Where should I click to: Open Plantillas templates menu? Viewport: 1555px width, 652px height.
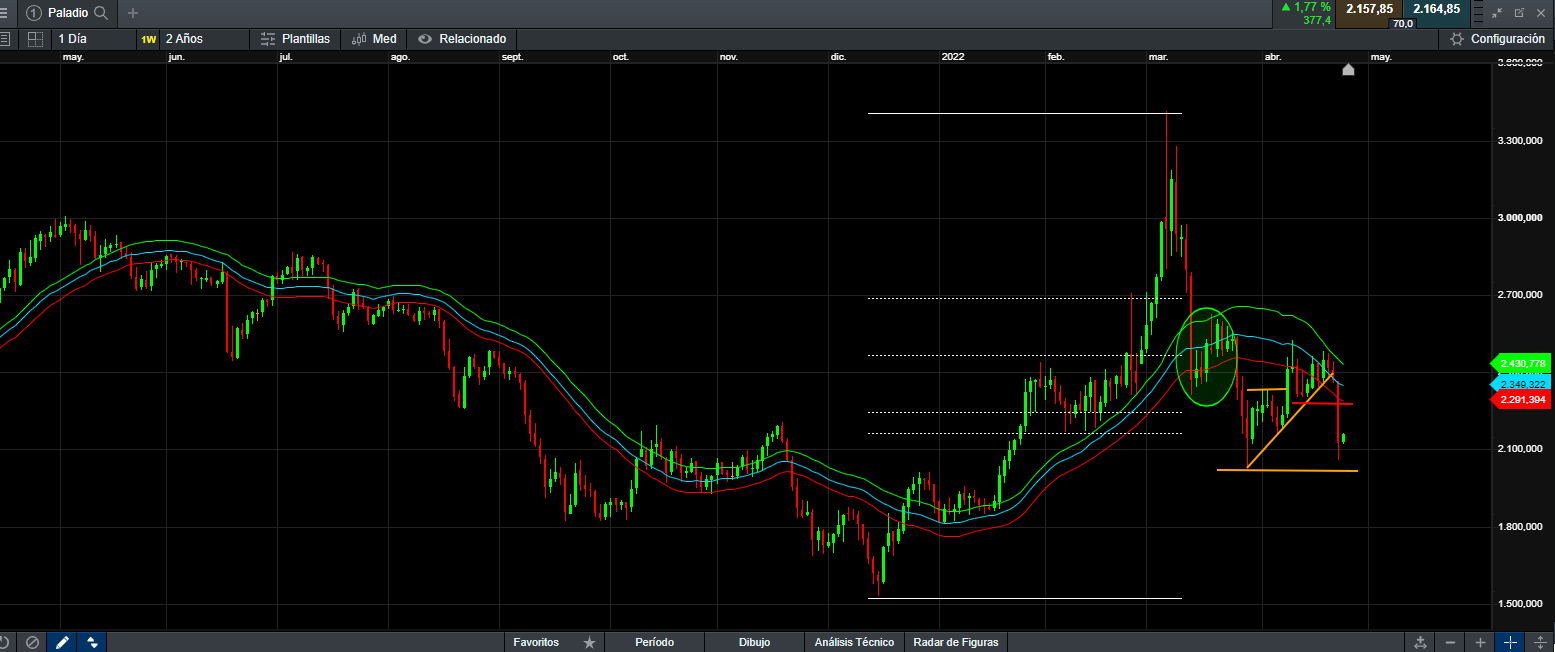tap(295, 39)
